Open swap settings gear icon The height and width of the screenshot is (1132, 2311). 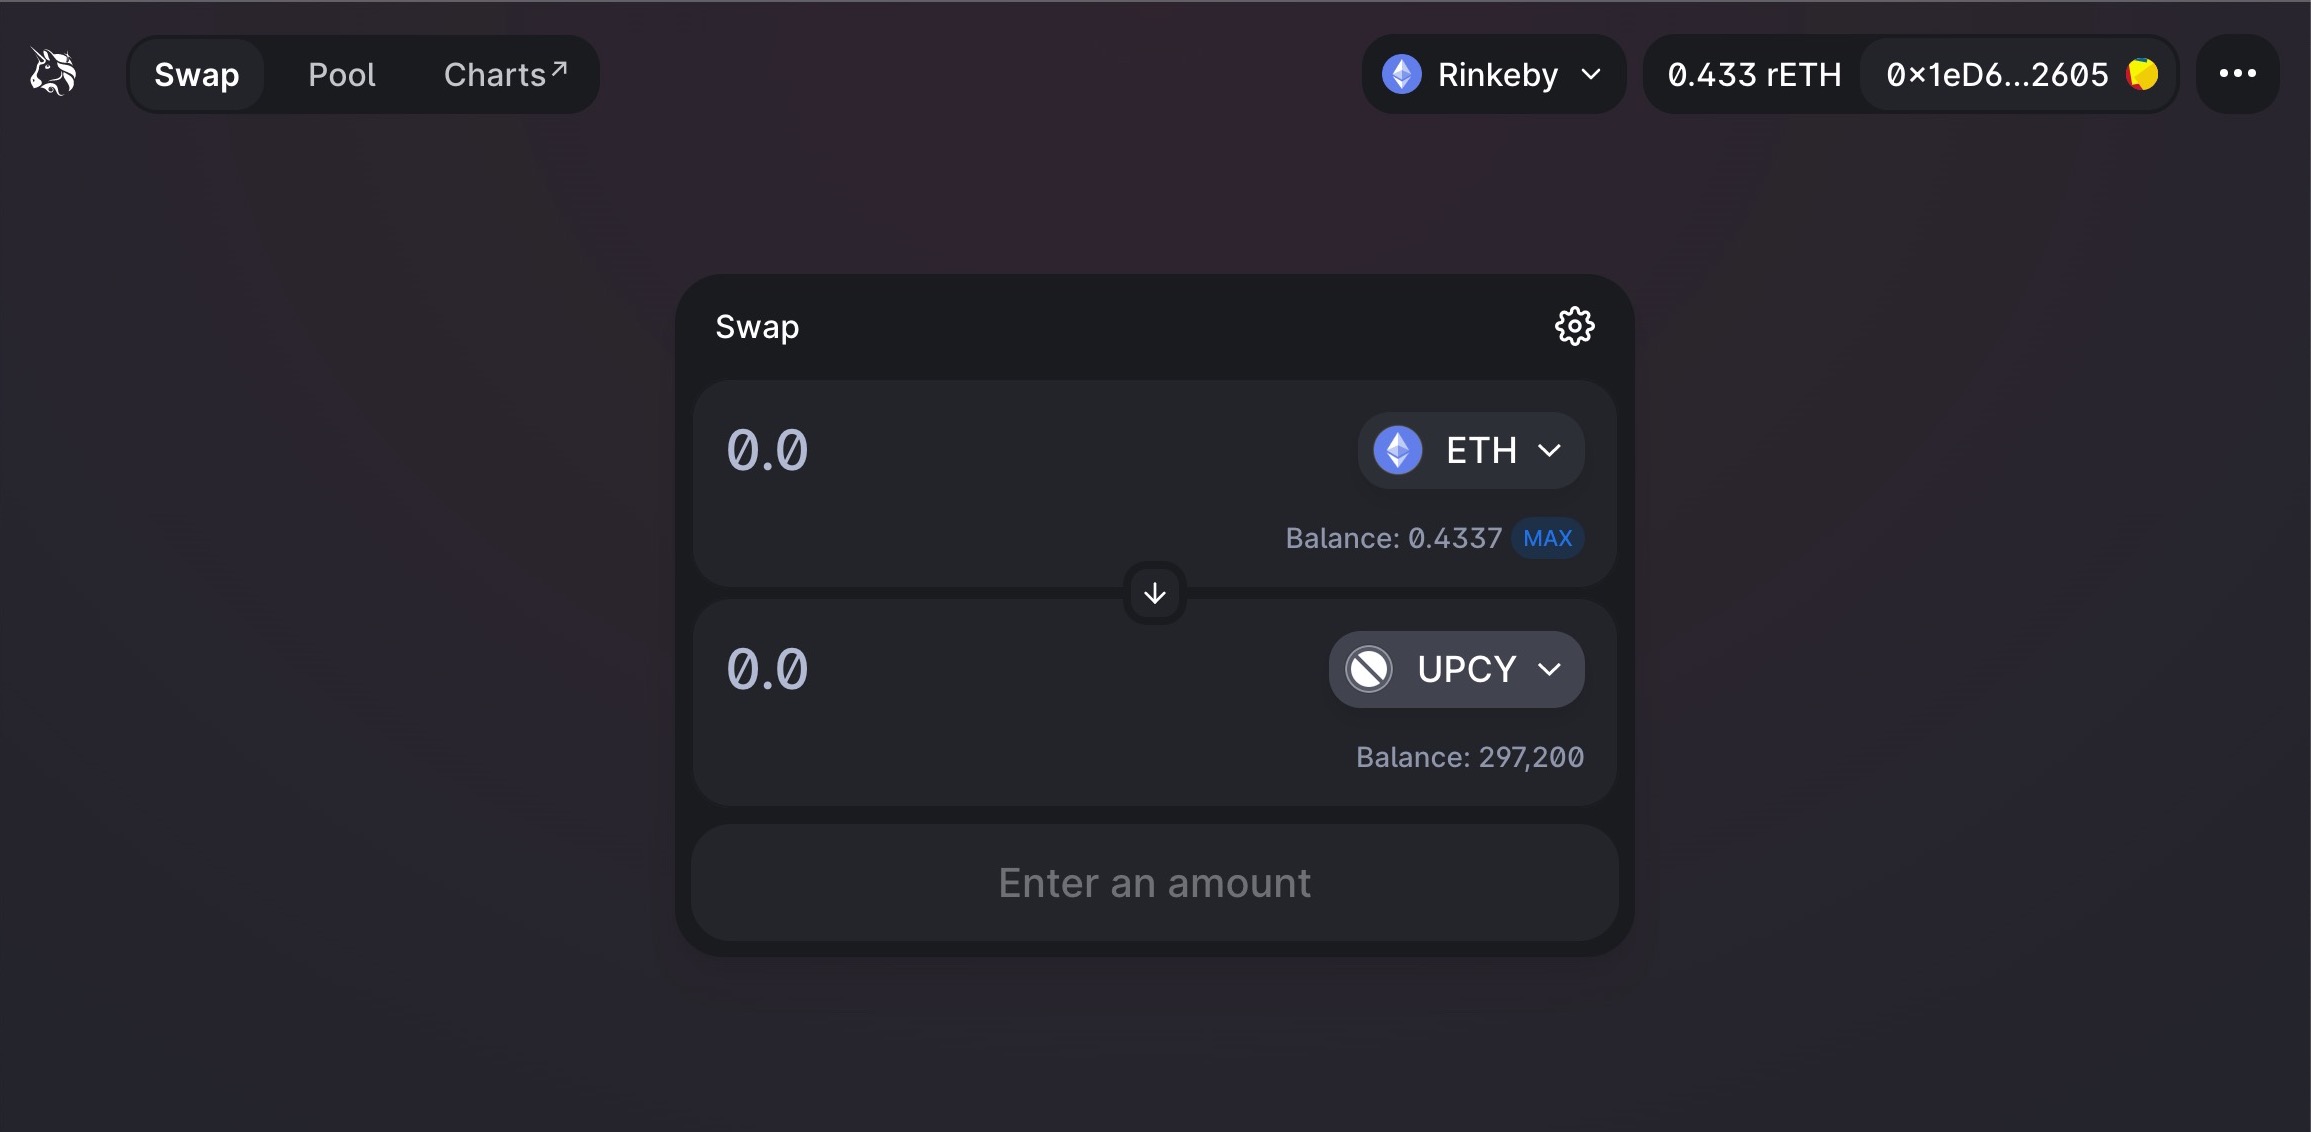pos(1574,326)
